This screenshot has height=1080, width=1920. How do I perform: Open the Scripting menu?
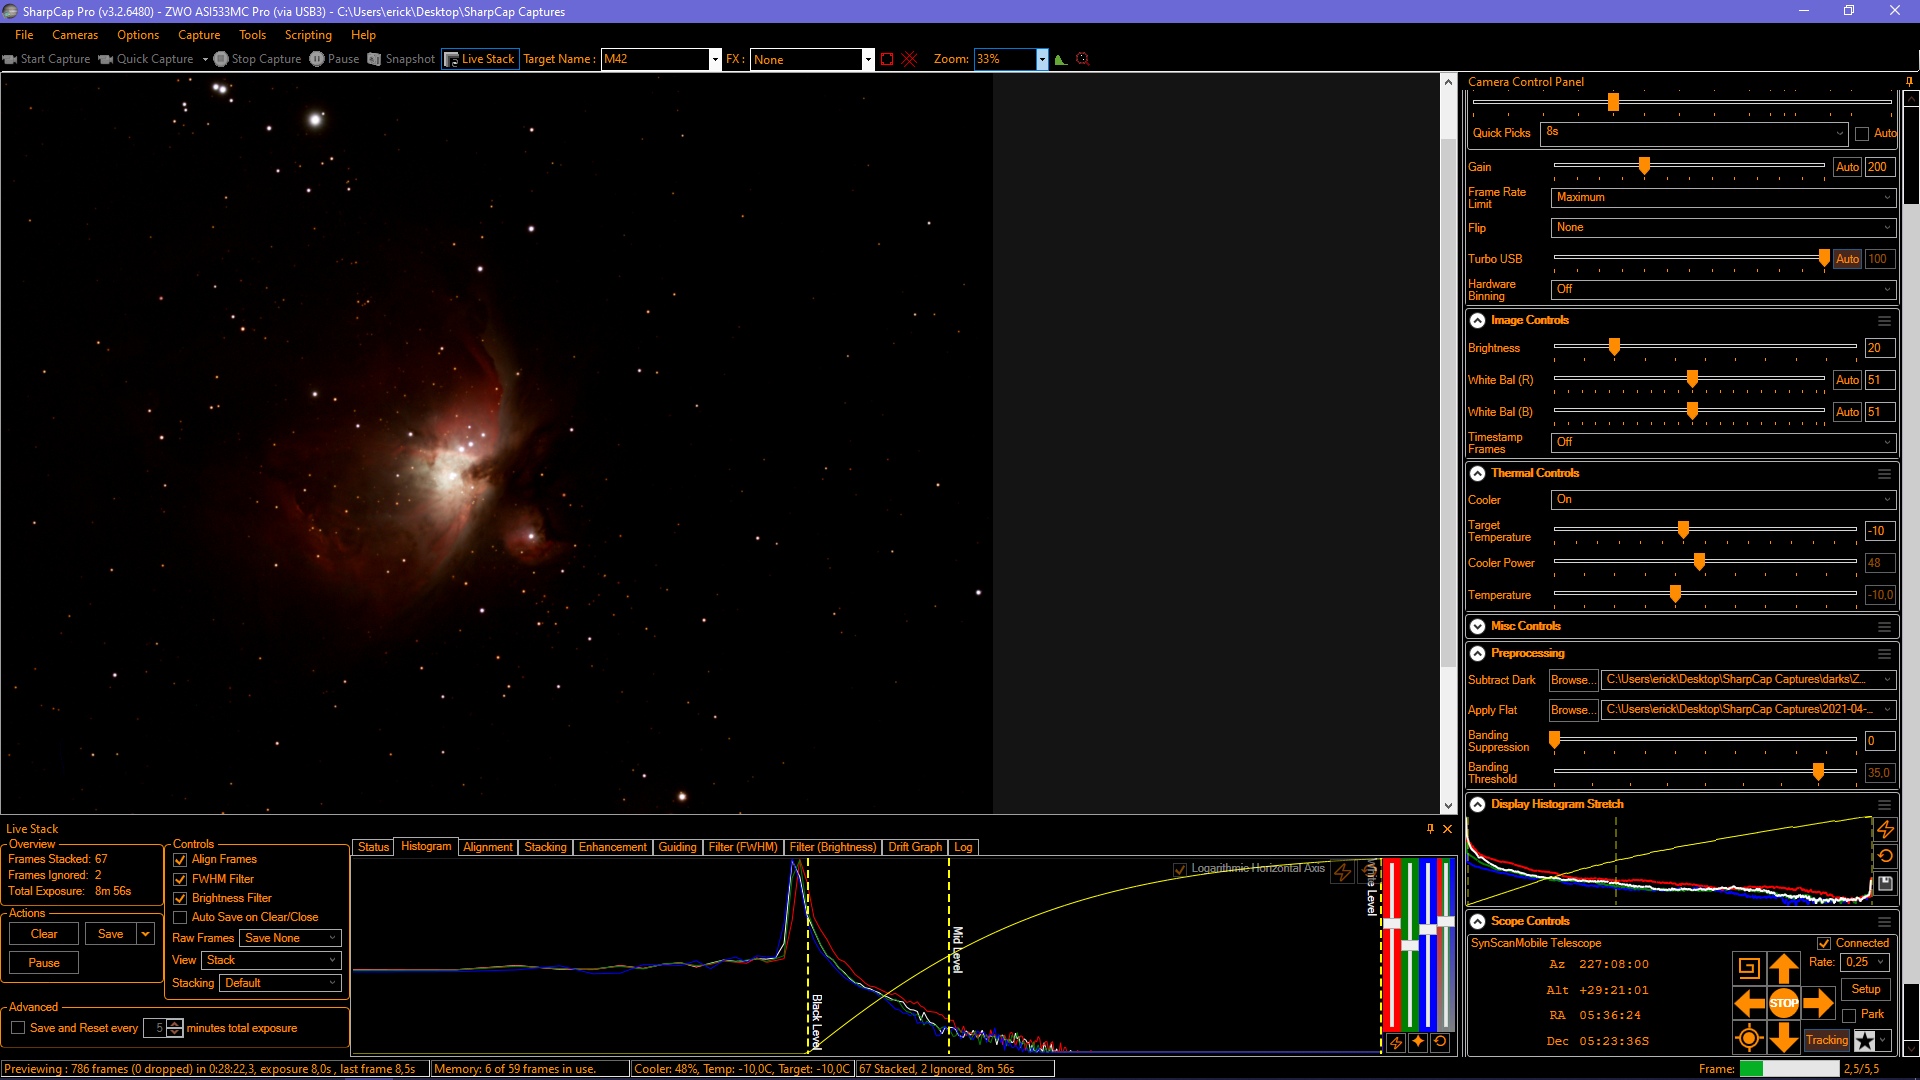(308, 35)
